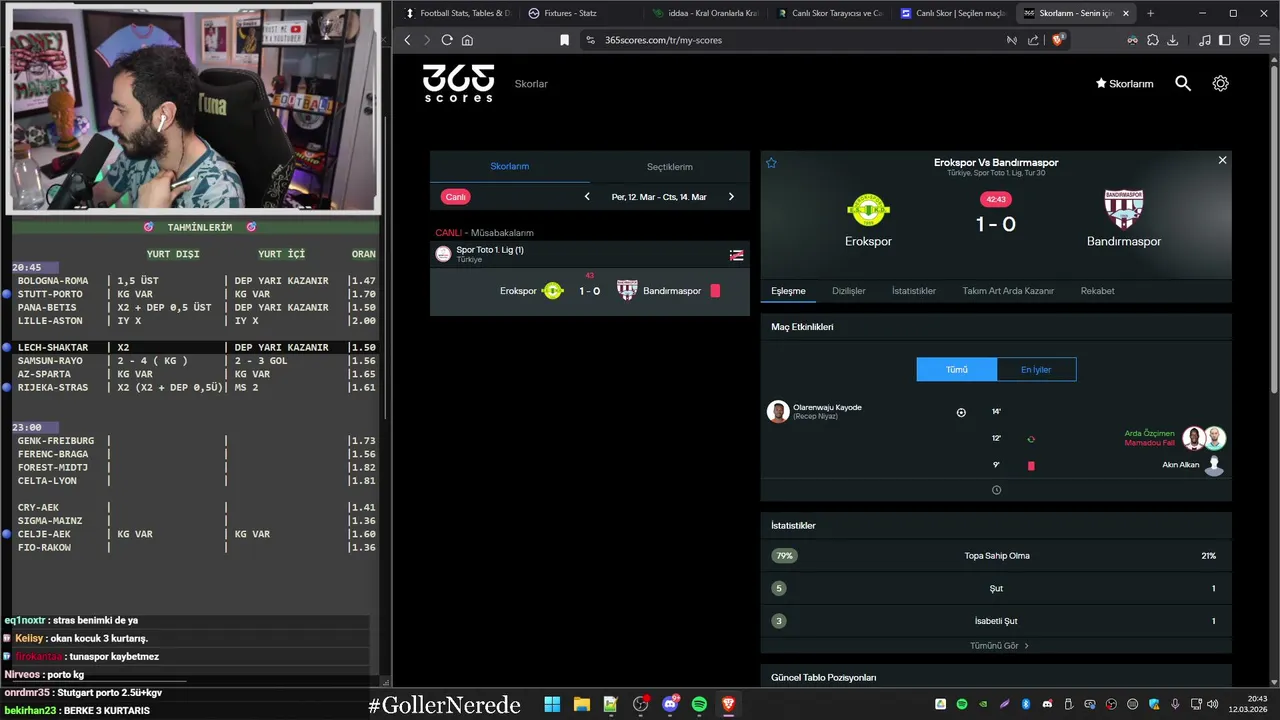This screenshot has width=1280, height=720.
Task: Click Olarenwaju Kayode's player avatar
Action: tap(778, 412)
